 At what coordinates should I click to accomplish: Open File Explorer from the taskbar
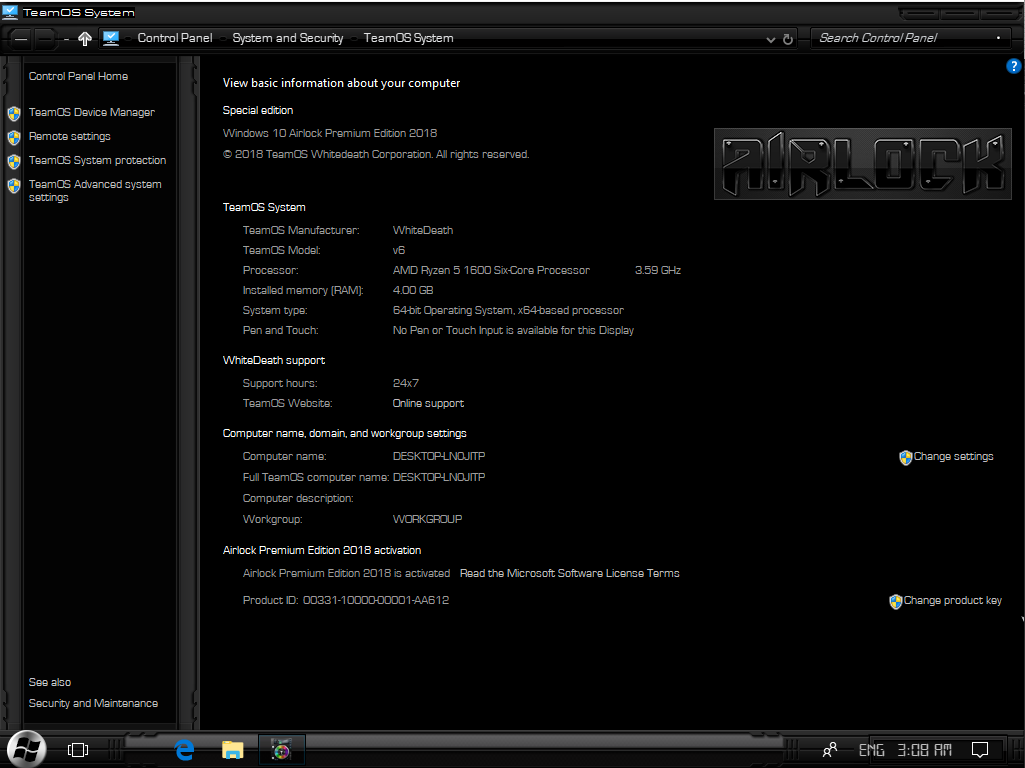(233, 750)
